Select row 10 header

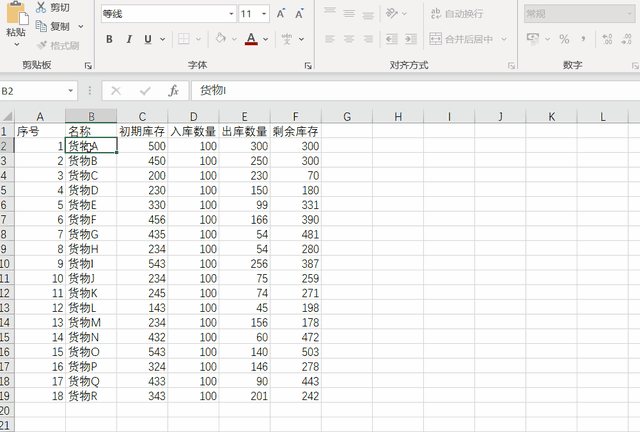(5, 264)
